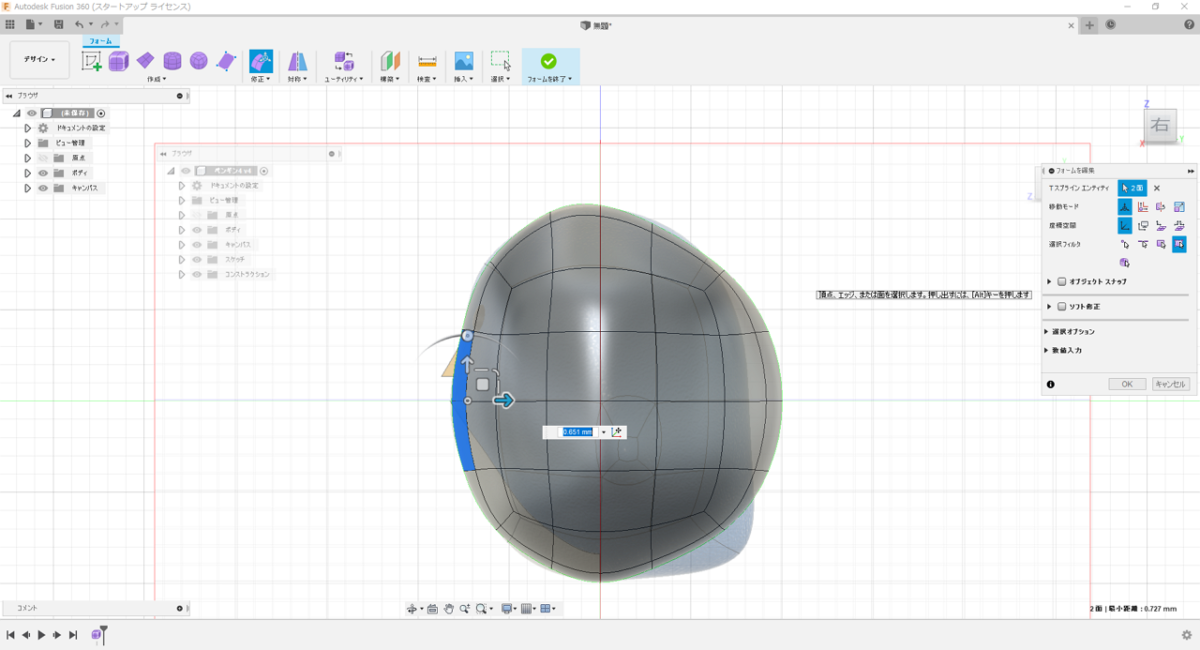This screenshot has width=1200, height=650.
Task: Switch to the フォーム tab
Action: (x=101, y=41)
